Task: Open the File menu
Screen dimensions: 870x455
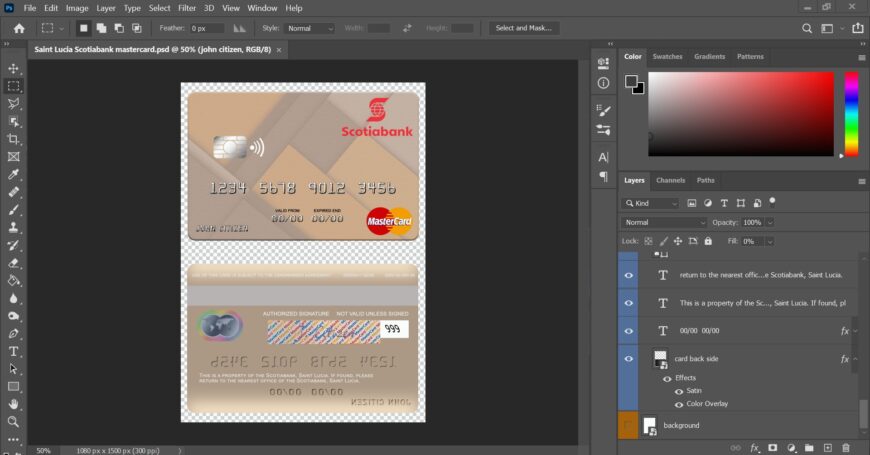Action: click(30, 8)
